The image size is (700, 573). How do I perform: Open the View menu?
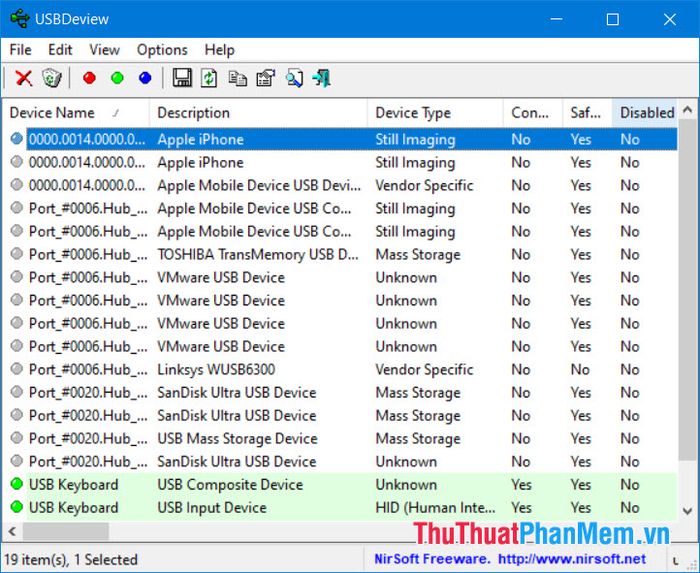[x=104, y=50]
